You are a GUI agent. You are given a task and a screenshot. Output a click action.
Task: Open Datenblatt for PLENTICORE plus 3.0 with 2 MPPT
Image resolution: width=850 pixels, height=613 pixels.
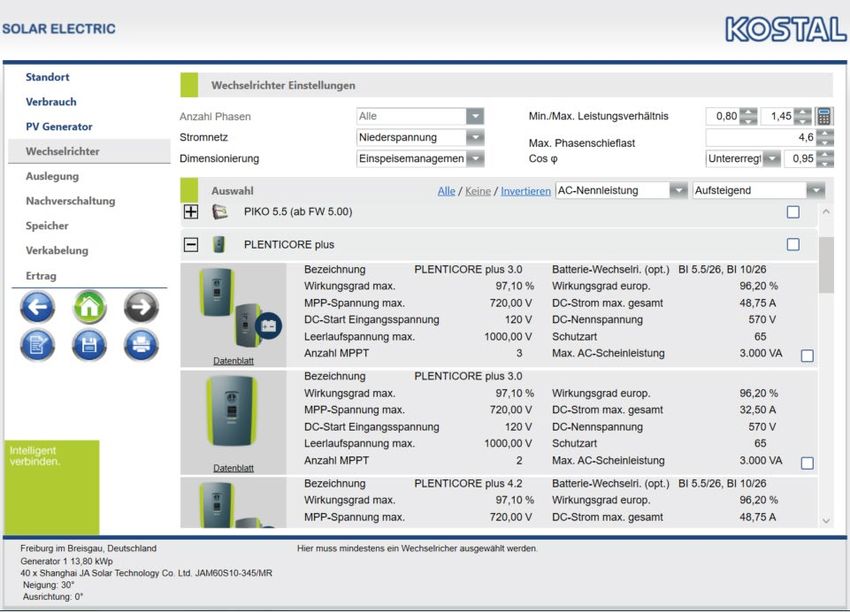pos(233,468)
